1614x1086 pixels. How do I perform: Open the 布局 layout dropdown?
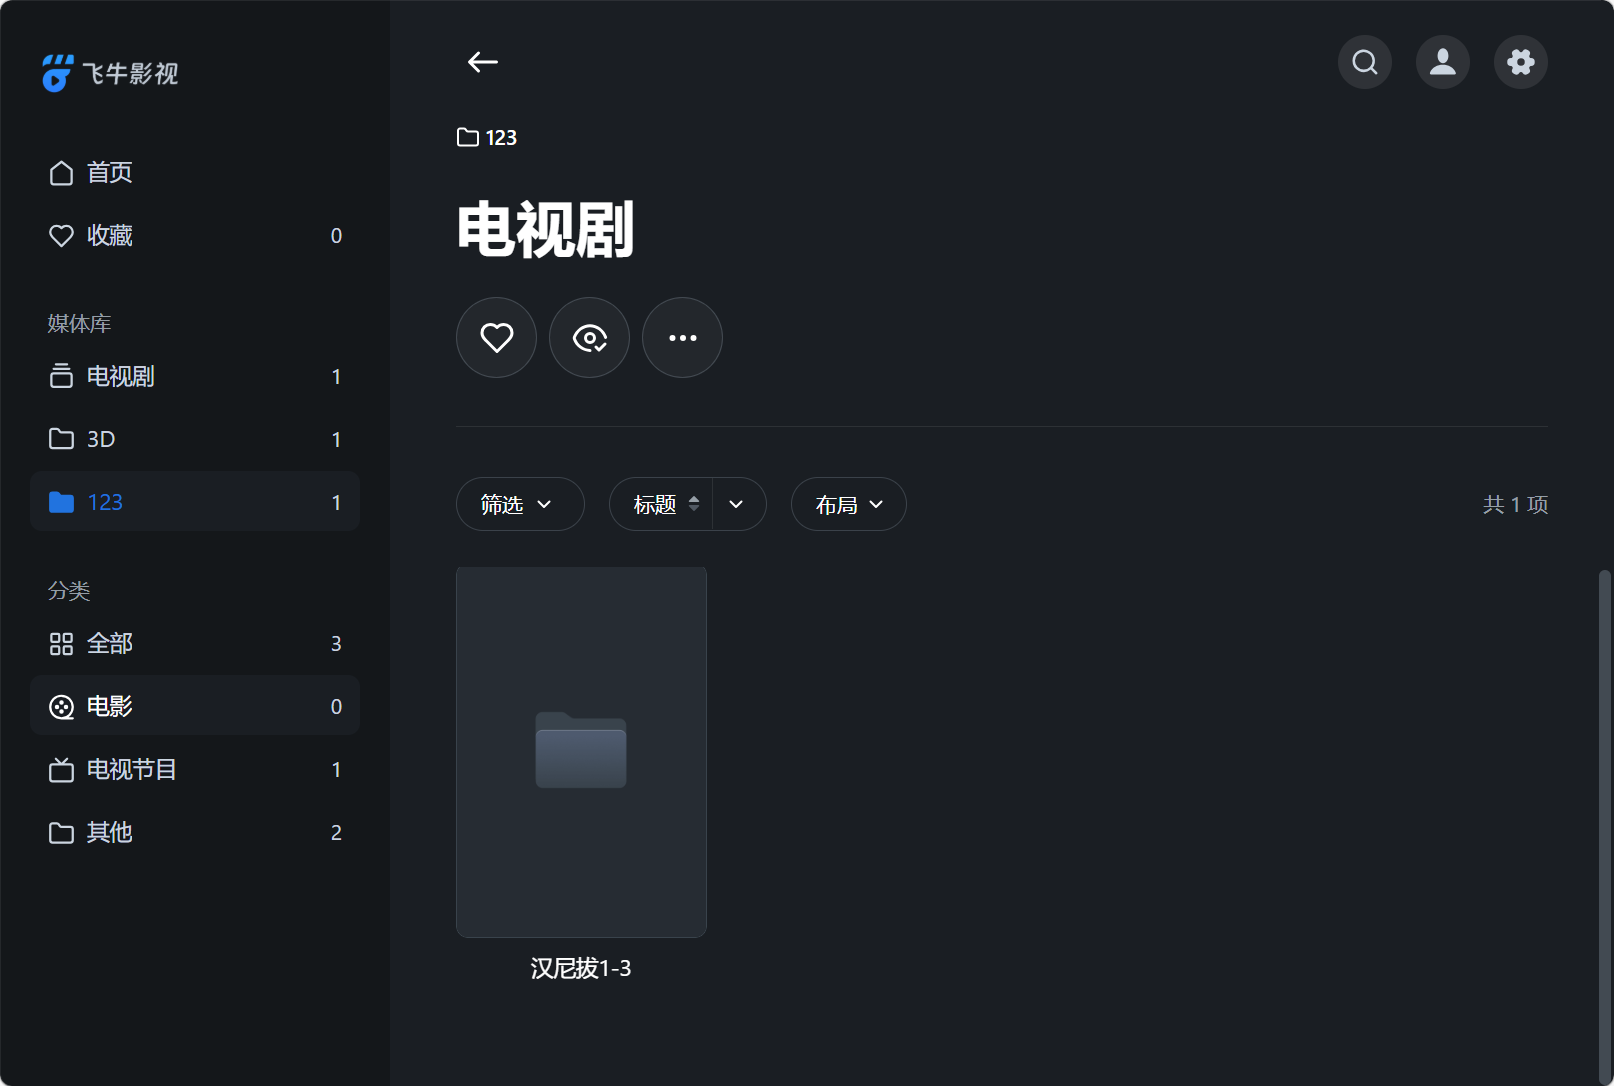(847, 504)
